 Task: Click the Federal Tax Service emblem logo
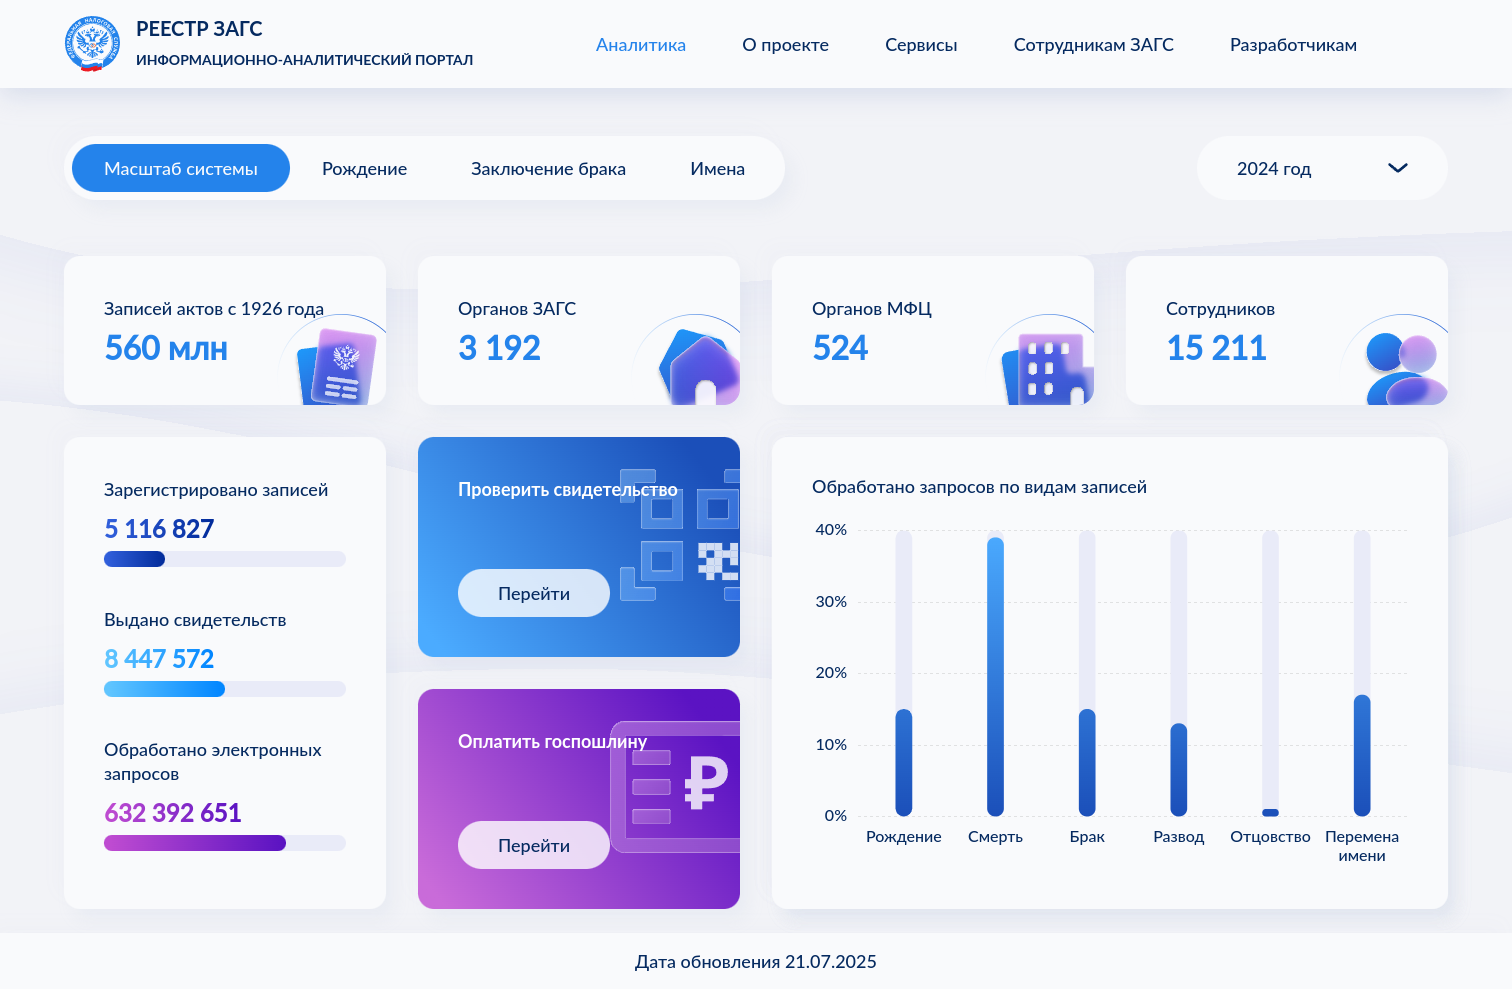92,44
